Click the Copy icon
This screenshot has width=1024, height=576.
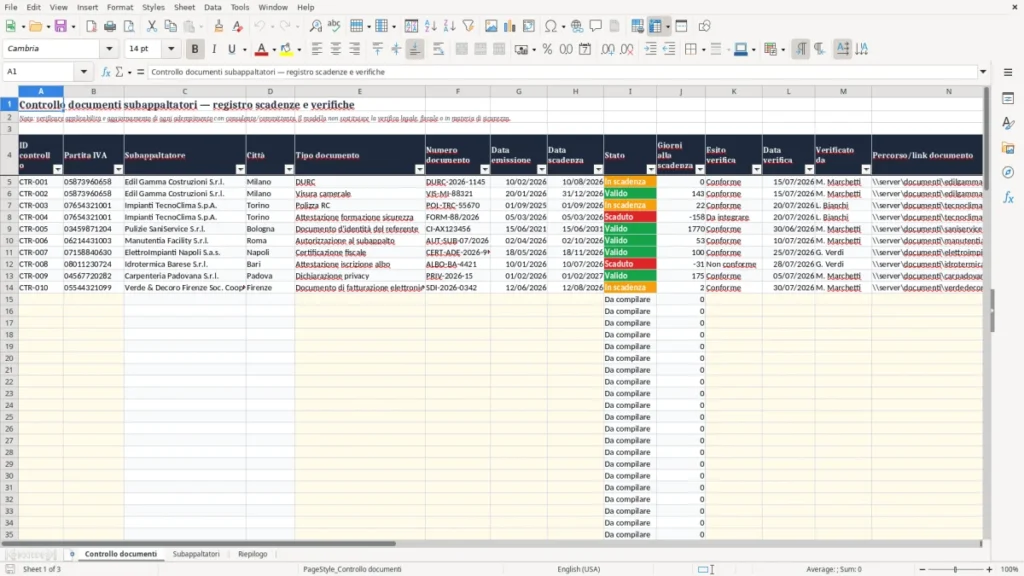[x=170, y=26]
